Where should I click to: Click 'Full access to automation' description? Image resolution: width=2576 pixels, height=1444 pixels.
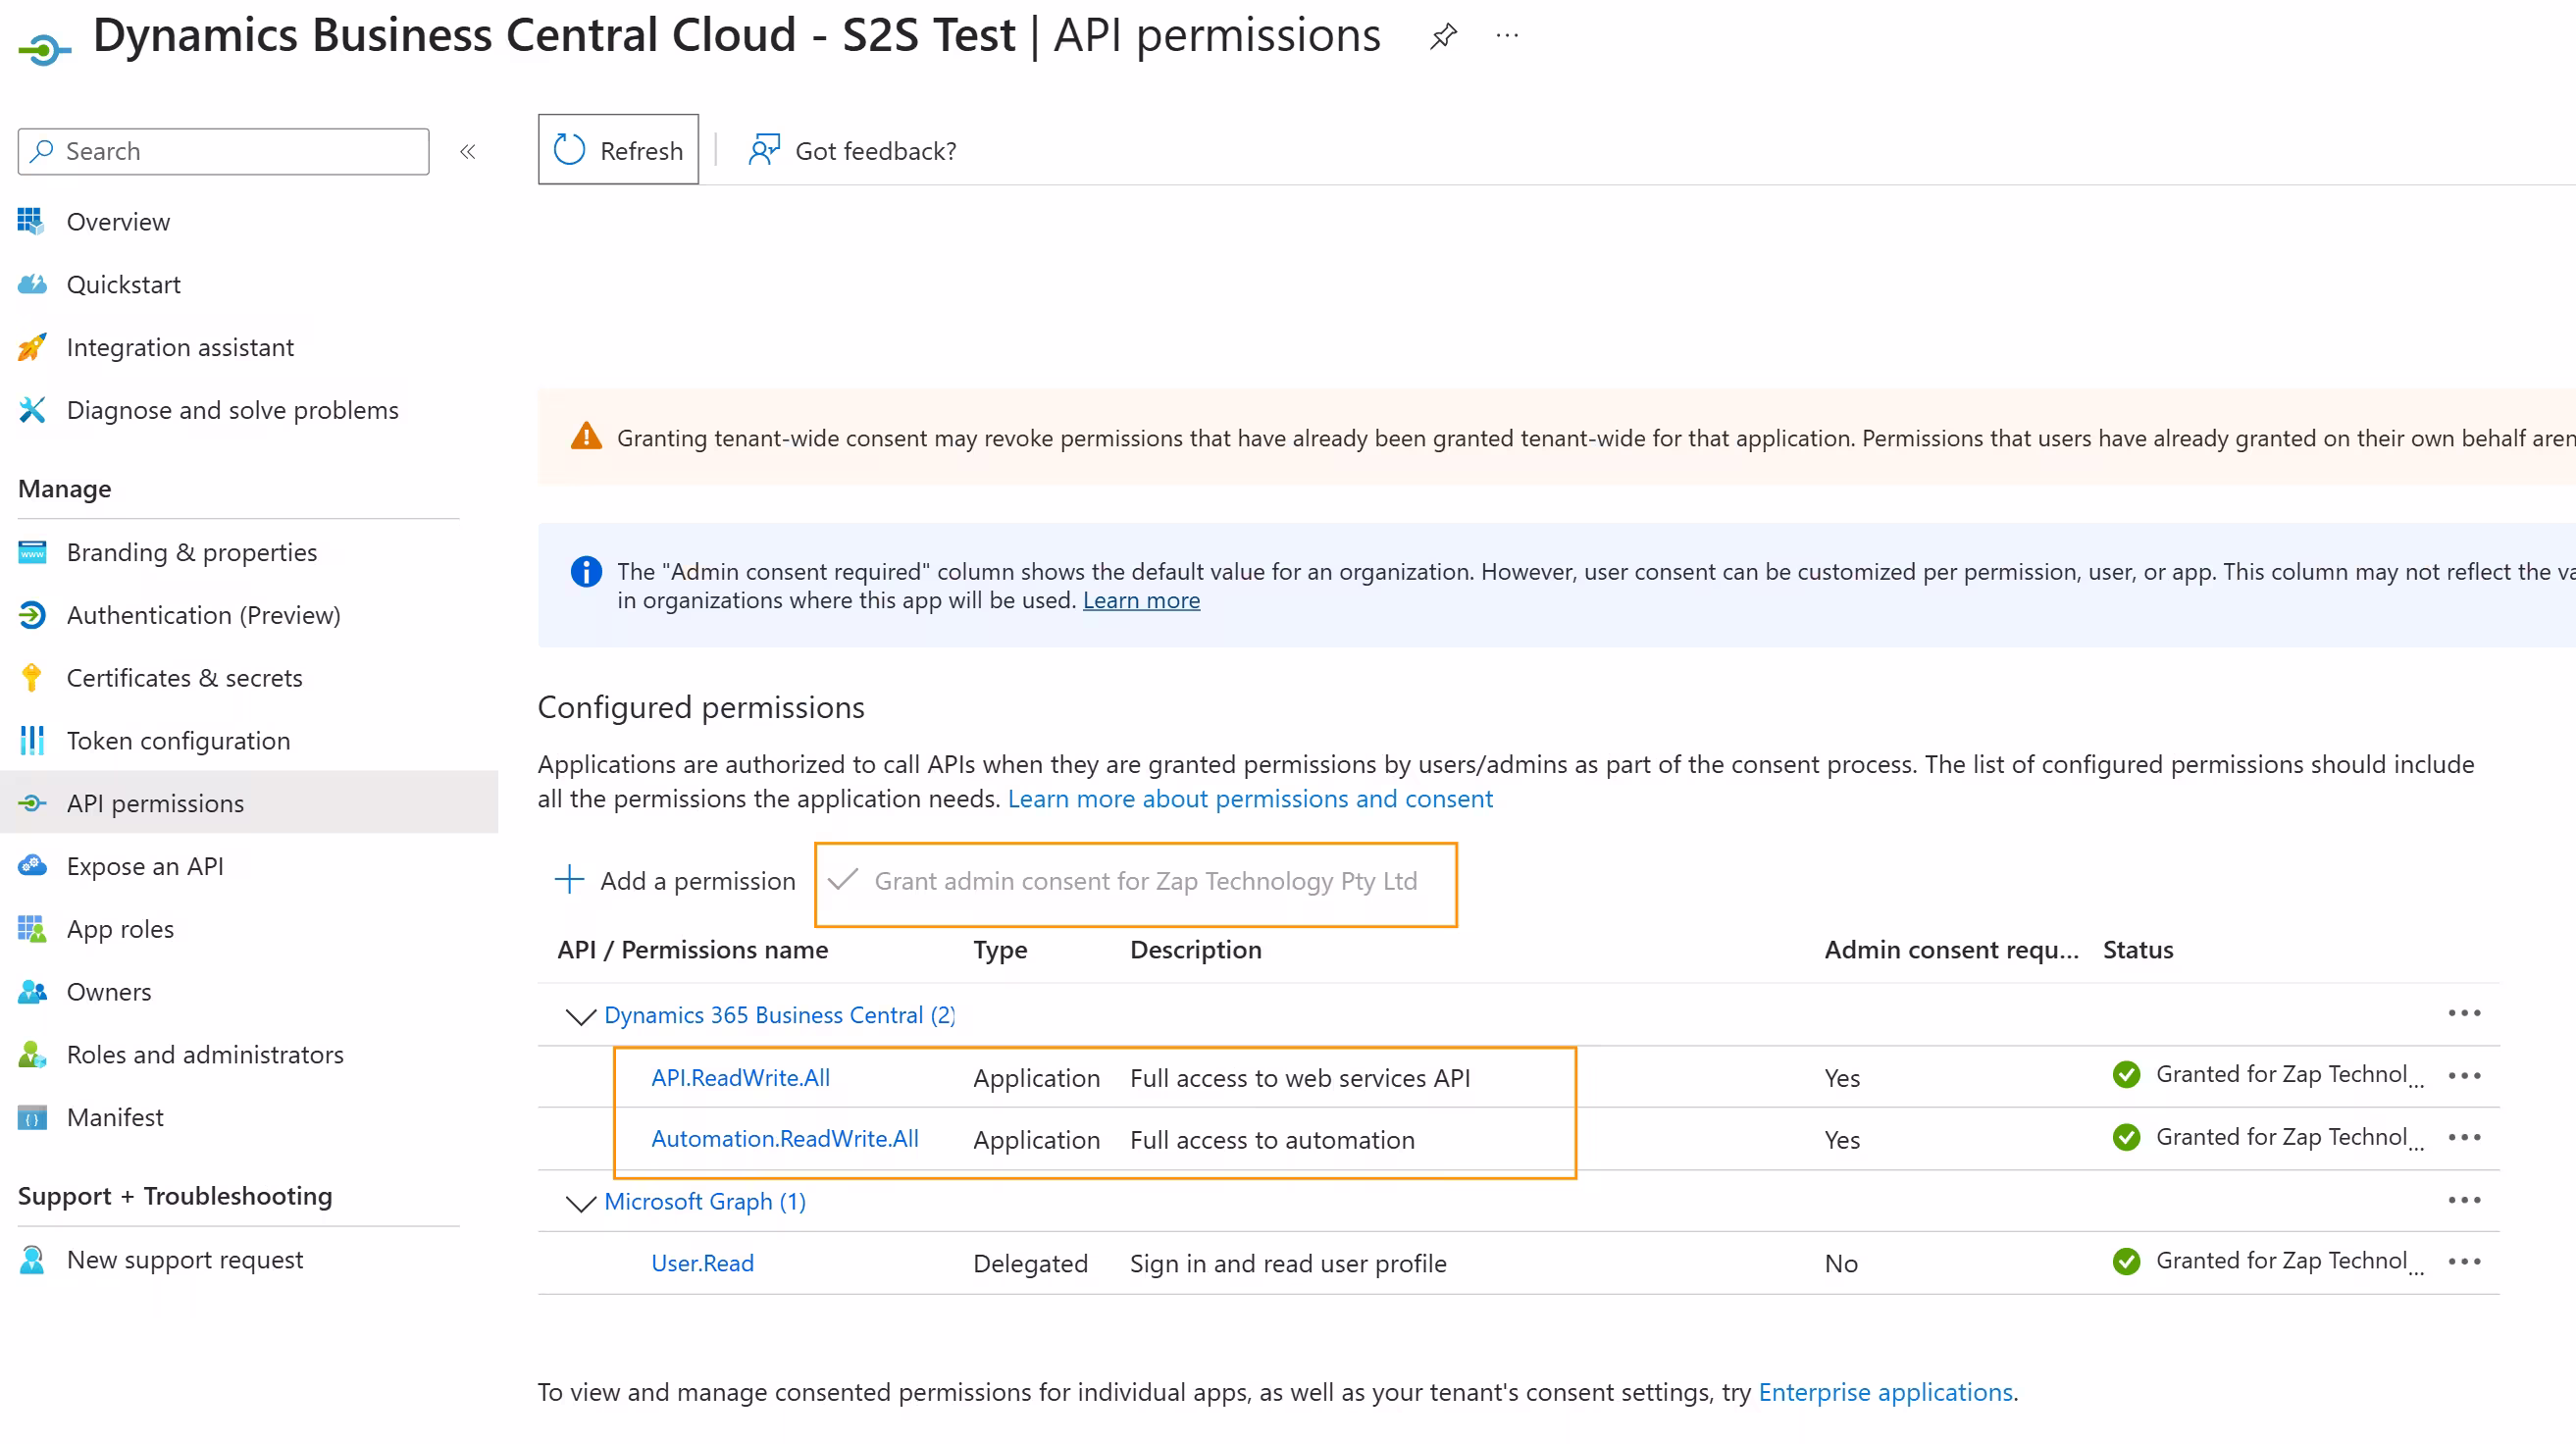click(1272, 1140)
